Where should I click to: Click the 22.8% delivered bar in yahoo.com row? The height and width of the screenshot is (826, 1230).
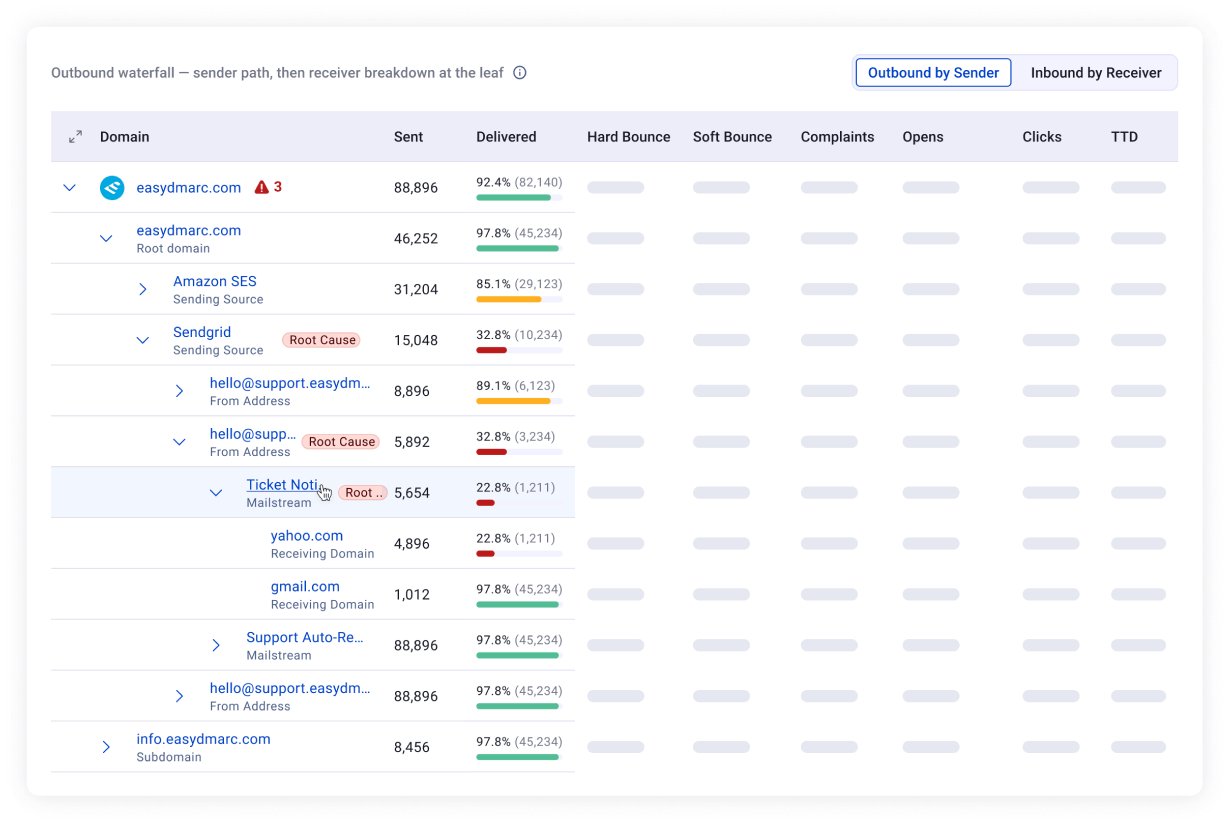519,553
